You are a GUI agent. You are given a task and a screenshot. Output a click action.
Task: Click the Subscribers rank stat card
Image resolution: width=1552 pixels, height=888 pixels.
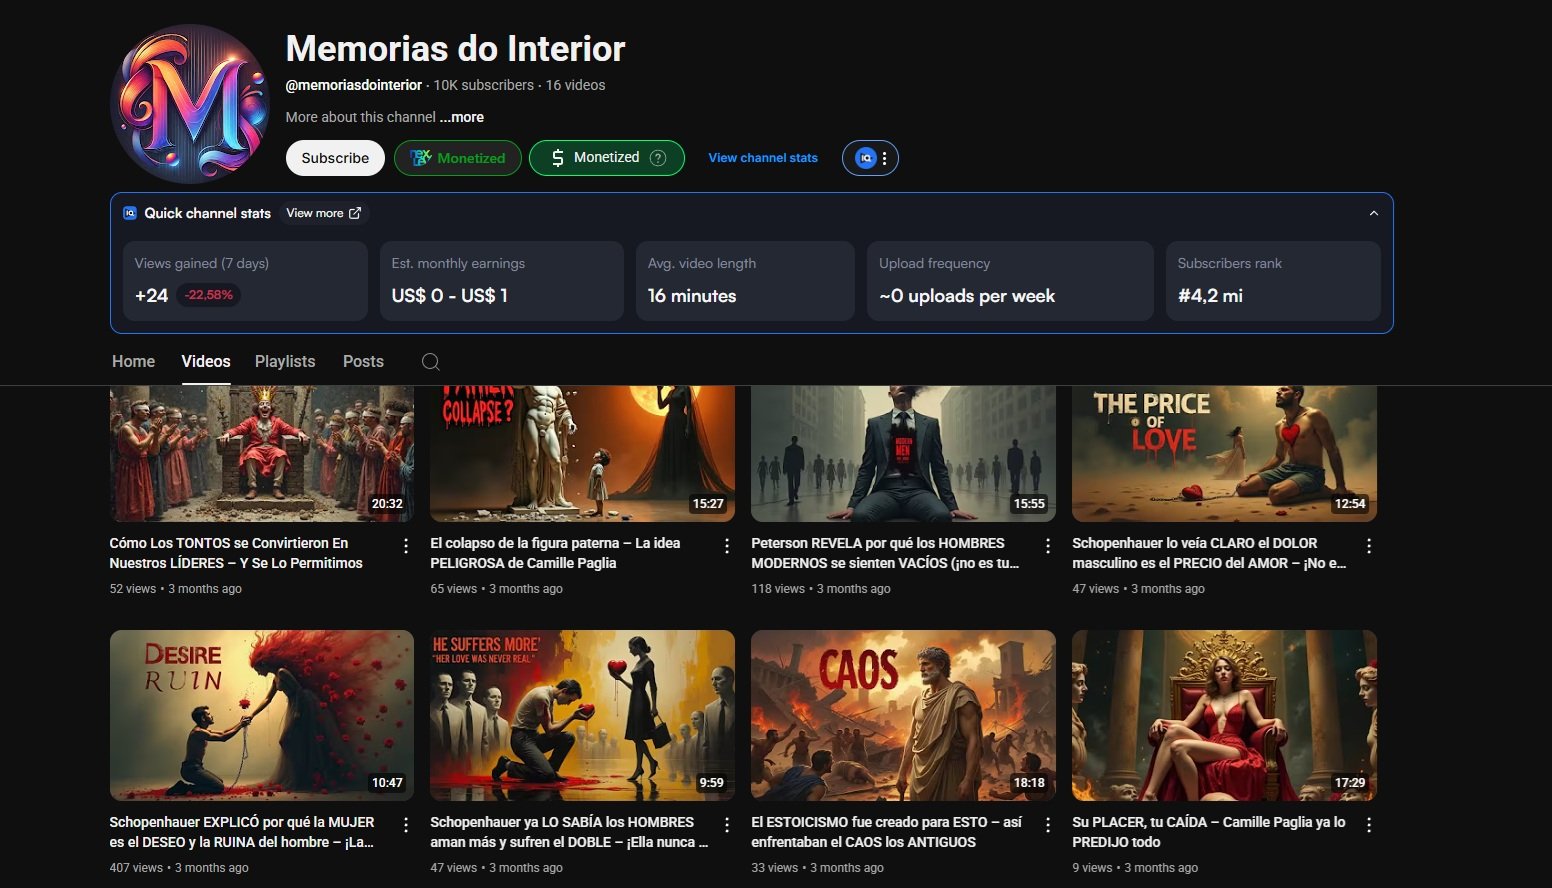[1273, 281]
